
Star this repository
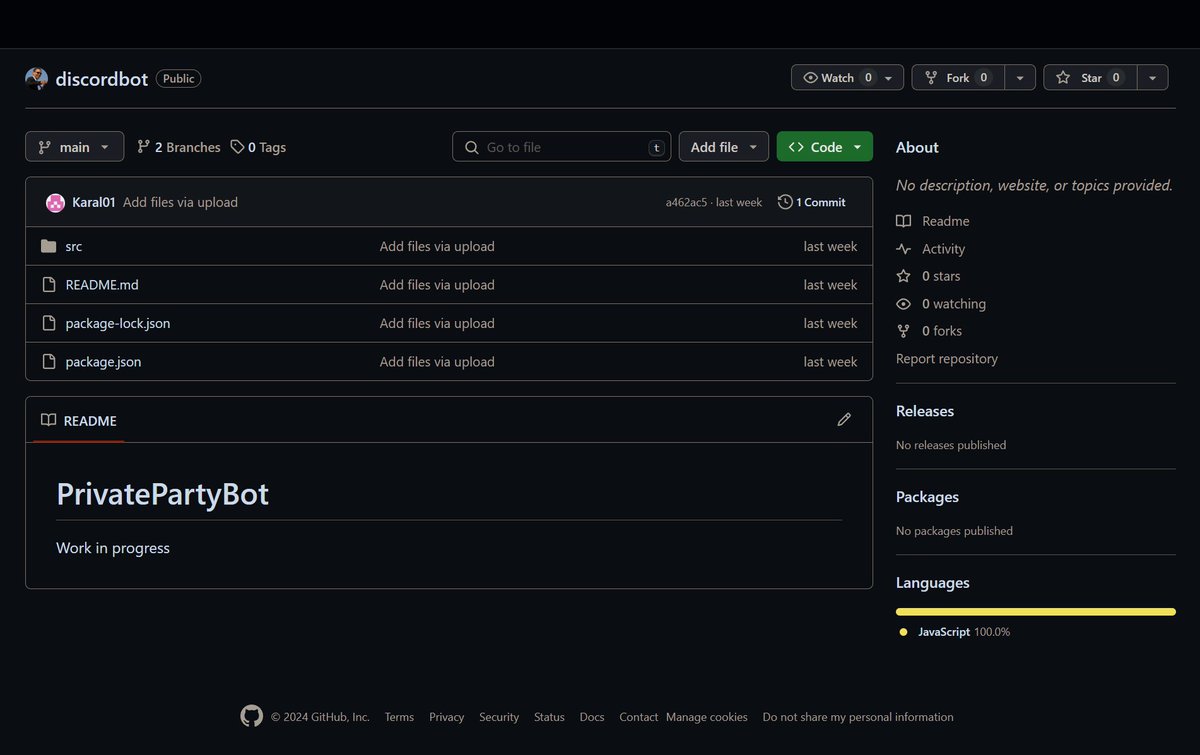[1090, 78]
